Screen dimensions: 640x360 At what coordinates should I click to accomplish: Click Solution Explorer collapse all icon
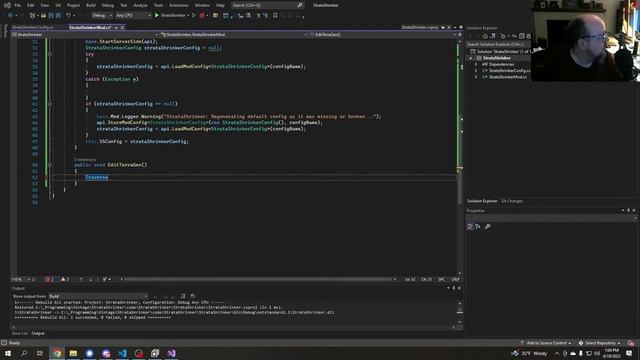[521, 36]
